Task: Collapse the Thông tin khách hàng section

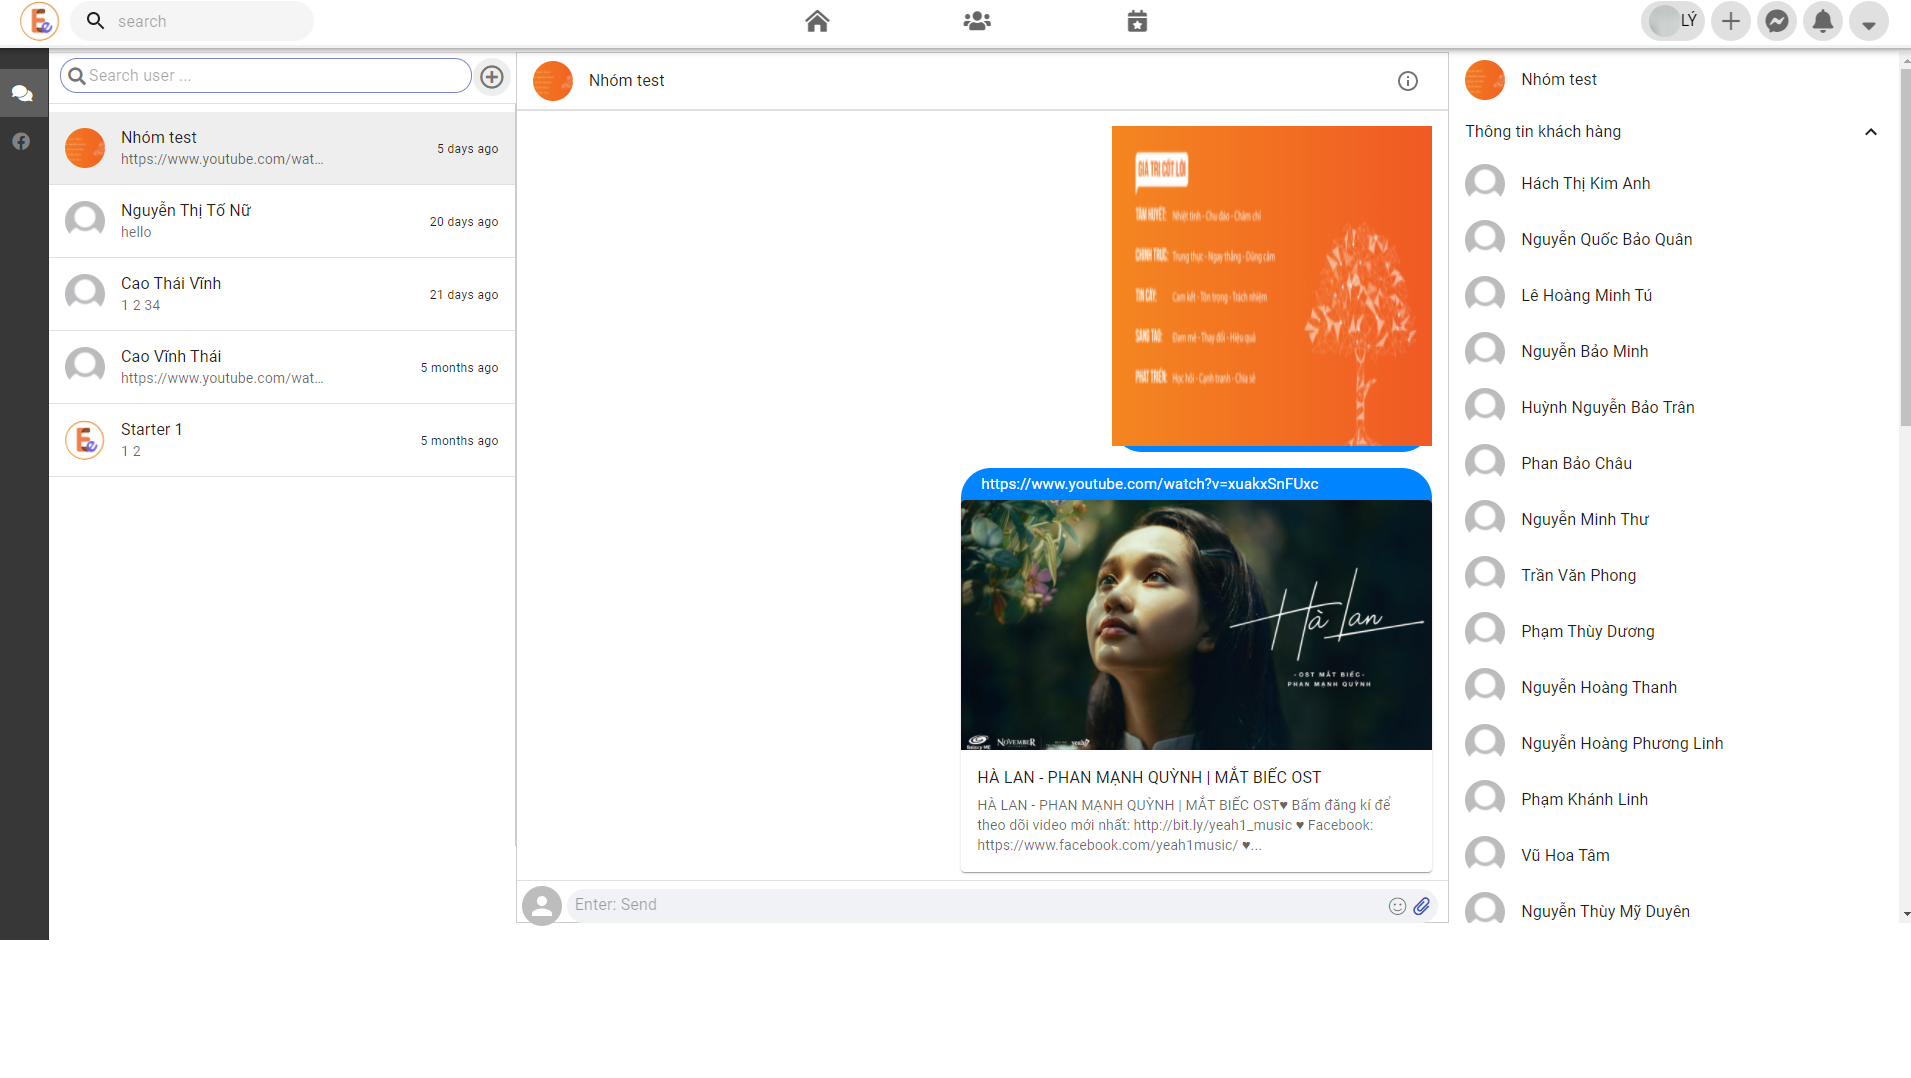Action: click(x=1871, y=132)
